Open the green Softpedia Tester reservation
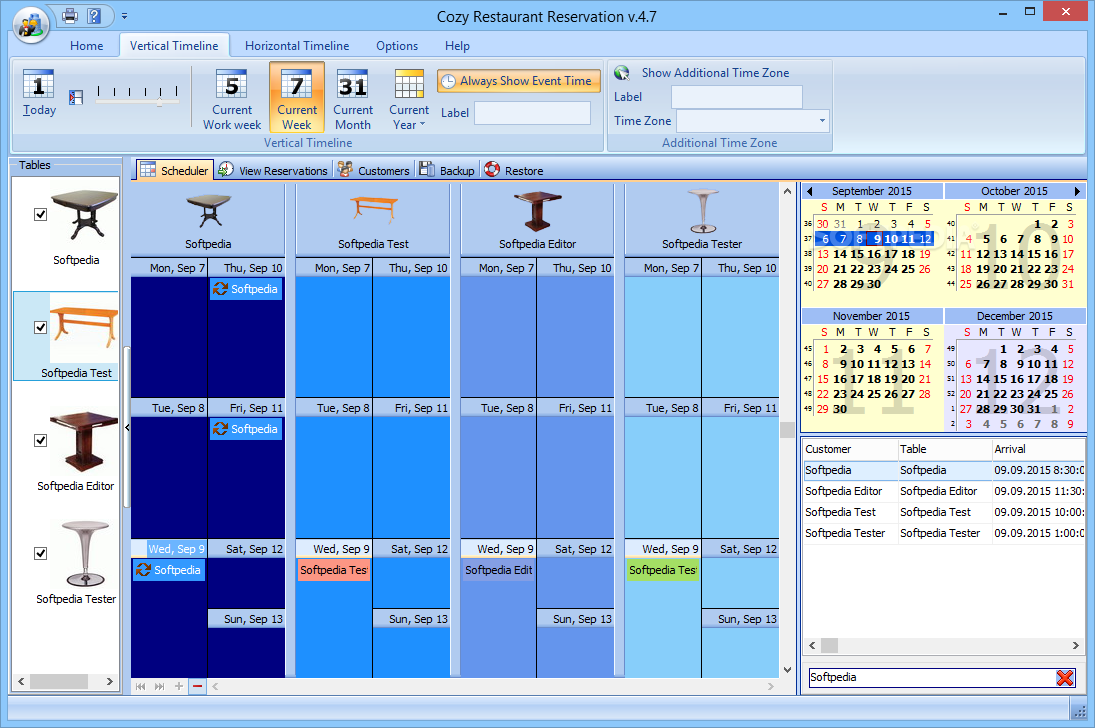 [x=663, y=570]
